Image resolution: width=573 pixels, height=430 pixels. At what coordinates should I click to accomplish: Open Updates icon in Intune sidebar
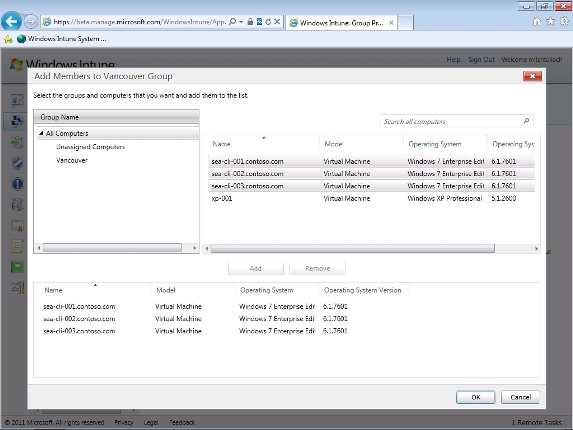click(17, 142)
